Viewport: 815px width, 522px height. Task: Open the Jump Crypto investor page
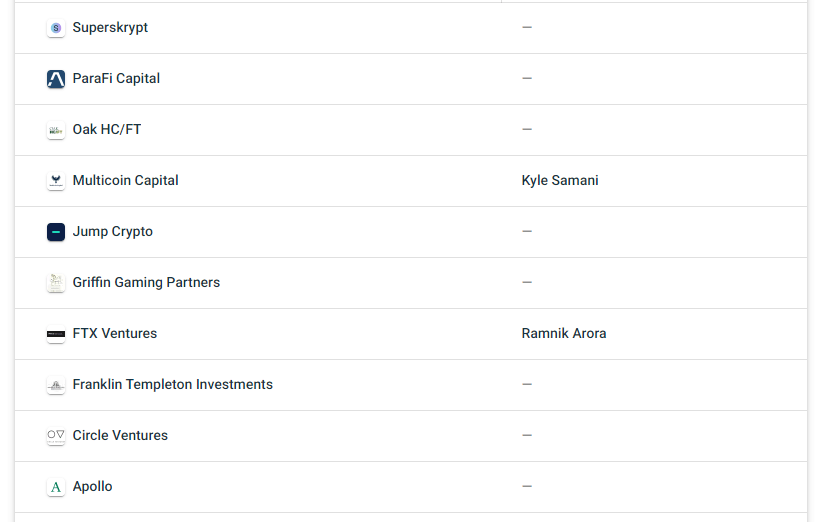(x=113, y=231)
